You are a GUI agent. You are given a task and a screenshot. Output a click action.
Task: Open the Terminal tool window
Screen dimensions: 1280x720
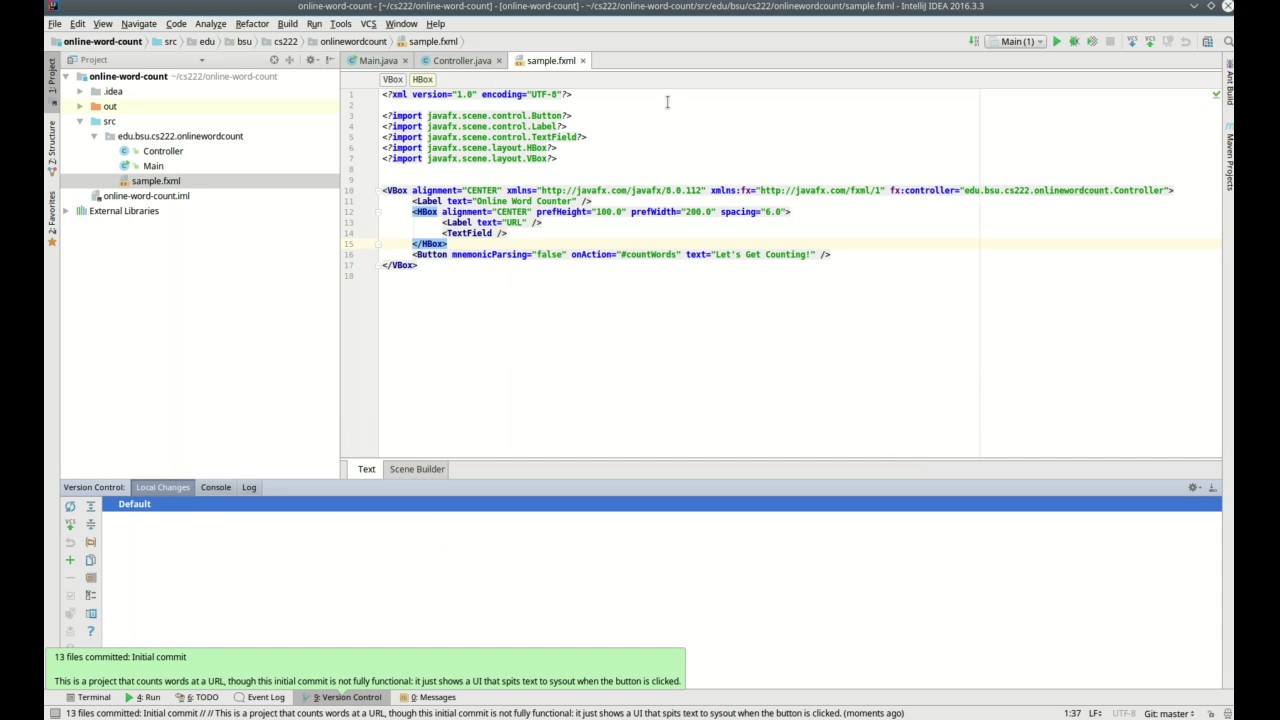pos(87,697)
